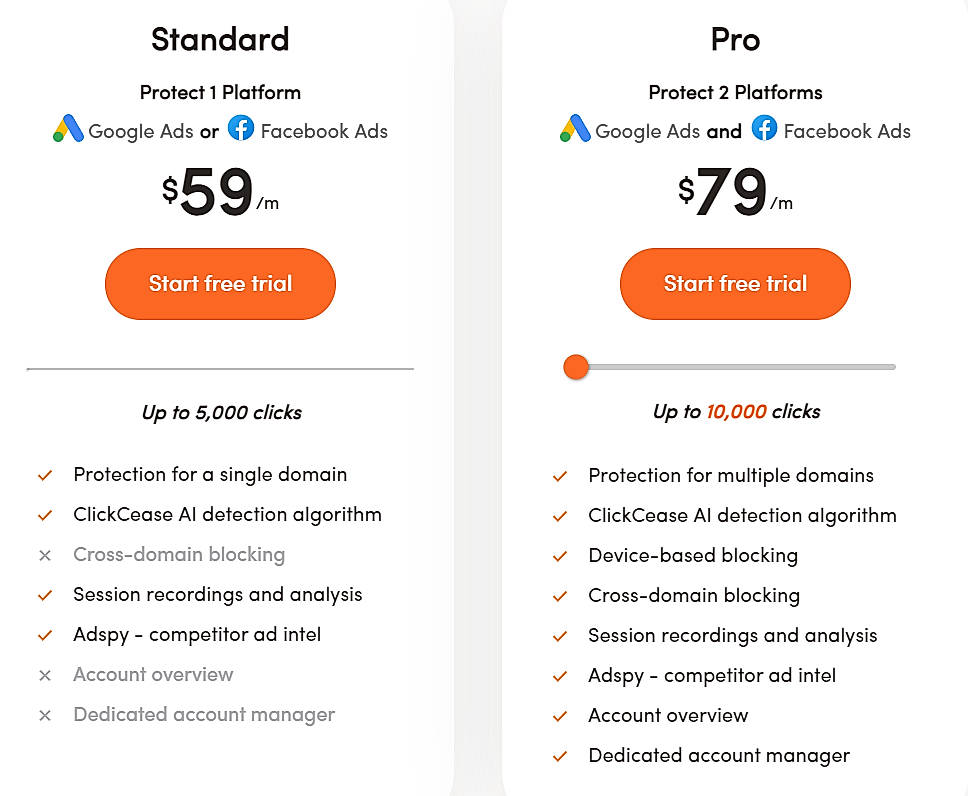Click the X mark beside Account overview under Standard
968x796 pixels.
point(44,675)
